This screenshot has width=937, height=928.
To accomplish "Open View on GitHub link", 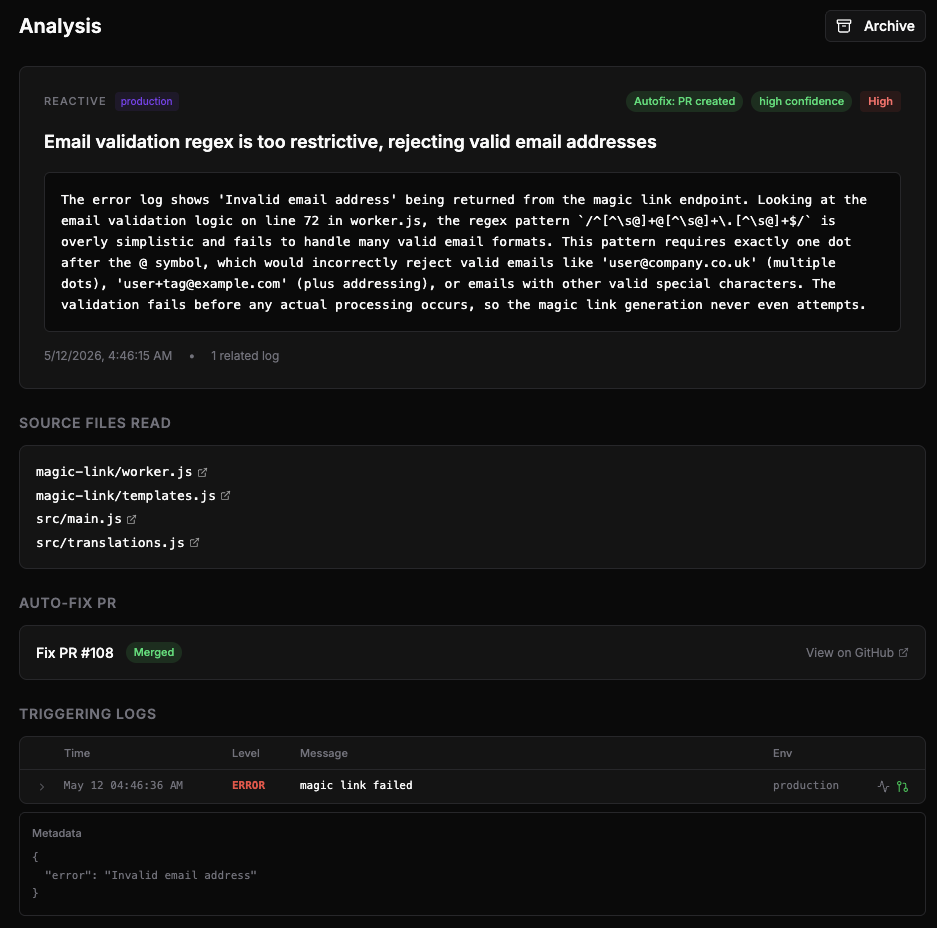I will pyautogui.click(x=857, y=653).
